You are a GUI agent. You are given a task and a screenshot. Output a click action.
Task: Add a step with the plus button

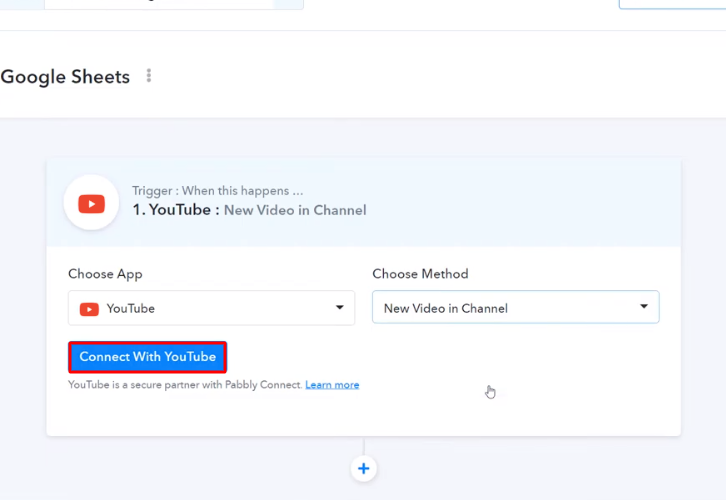point(363,469)
